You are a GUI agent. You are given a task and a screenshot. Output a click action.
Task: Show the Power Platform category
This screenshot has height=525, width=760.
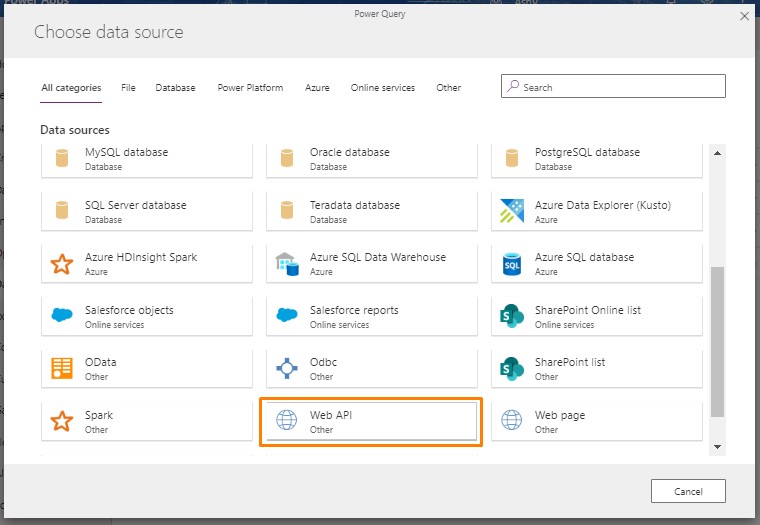tap(250, 88)
